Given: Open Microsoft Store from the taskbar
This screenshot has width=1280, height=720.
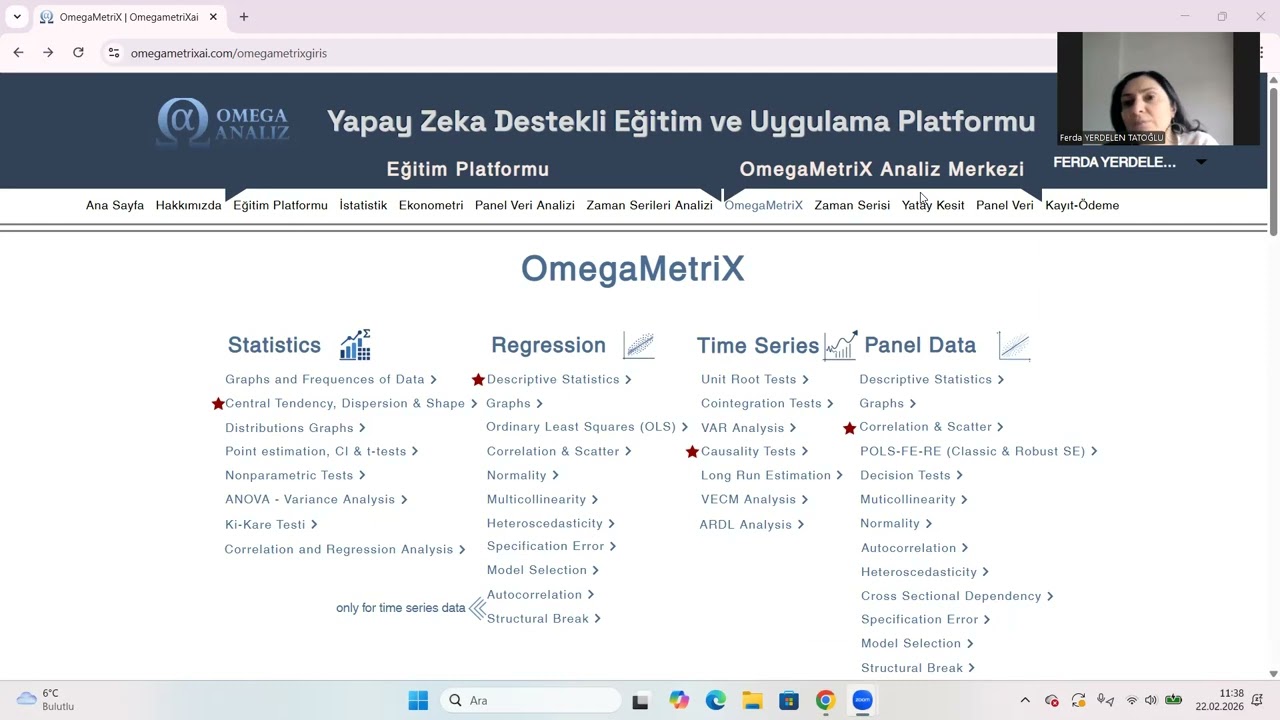Looking at the screenshot, I should click(789, 700).
